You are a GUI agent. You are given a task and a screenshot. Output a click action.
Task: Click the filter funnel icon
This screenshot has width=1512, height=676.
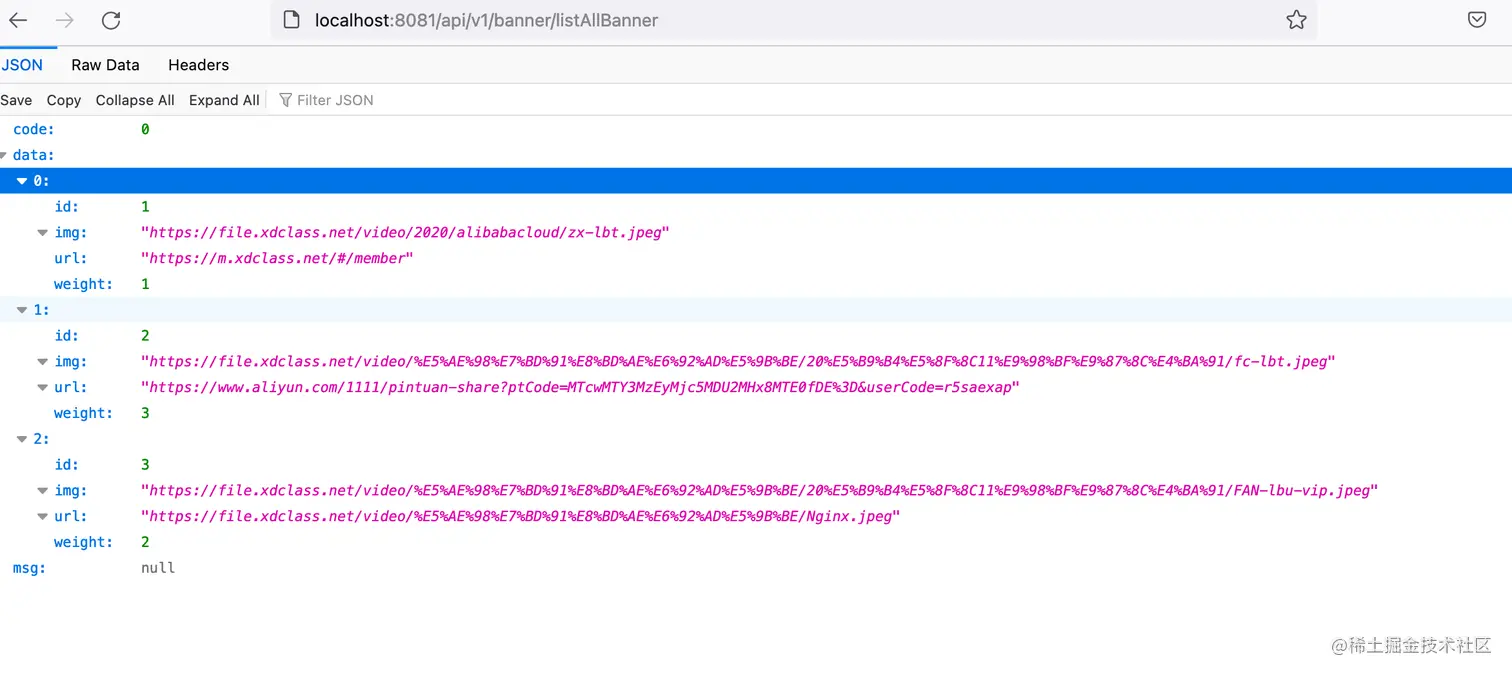pos(285,100)
